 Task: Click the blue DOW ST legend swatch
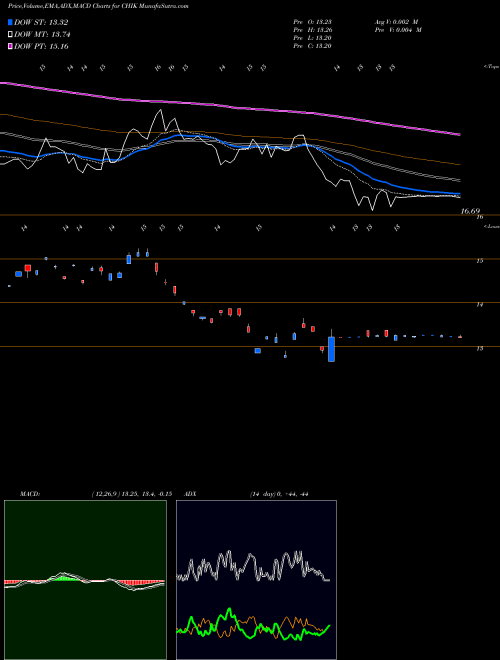[x=10, y=22]
